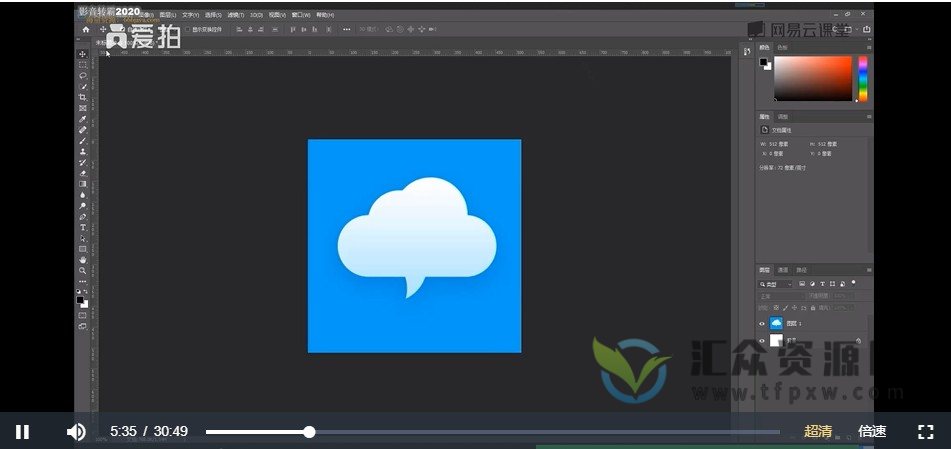This screenshot has width=951, height=449.
Task: Select the Zoom magnifier tool
Action: [x=83, y=271]
